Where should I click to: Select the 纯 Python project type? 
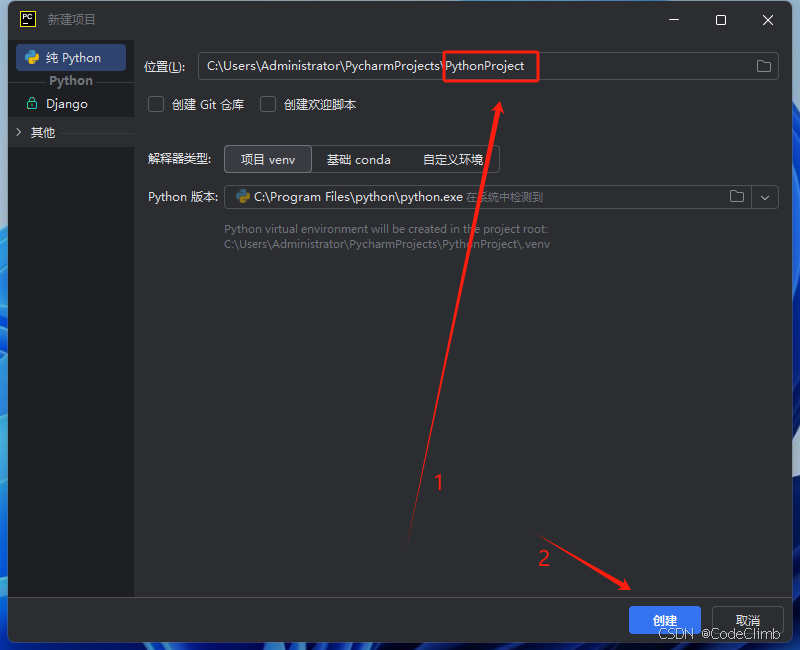[x=71, y=58]
